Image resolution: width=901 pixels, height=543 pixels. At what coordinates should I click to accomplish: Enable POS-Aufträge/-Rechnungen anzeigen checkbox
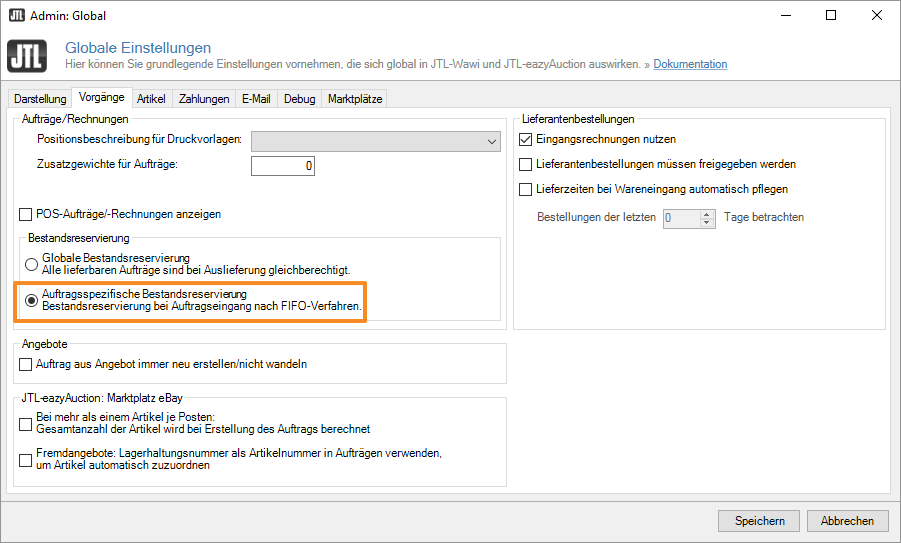click(x=27, y=214)
